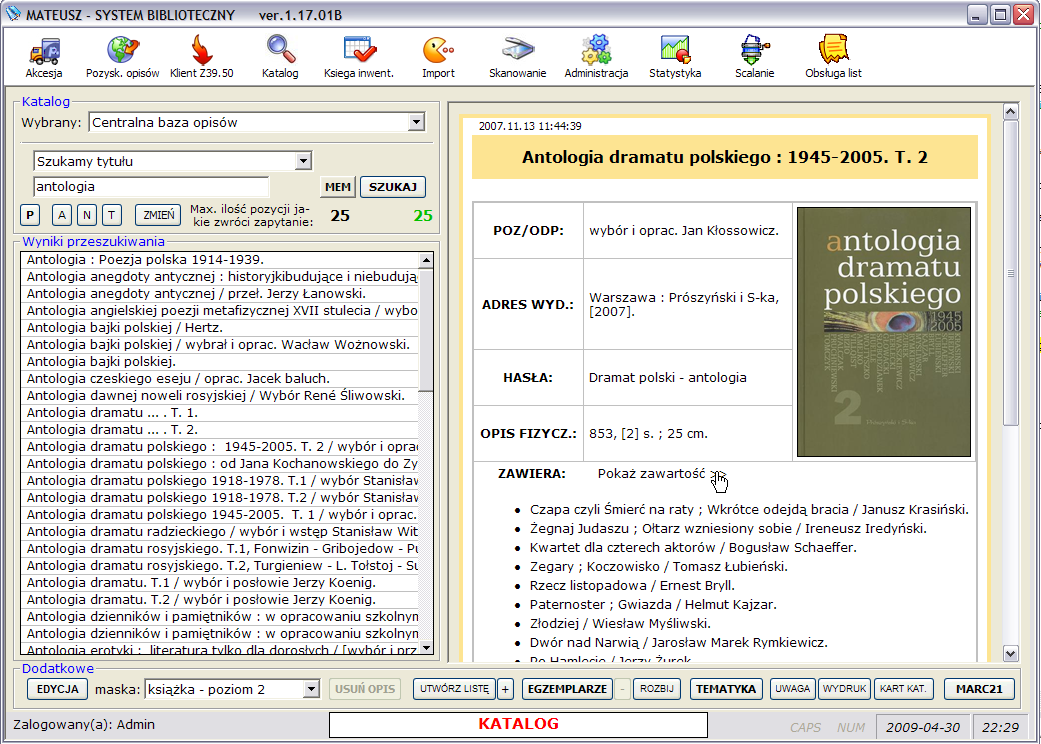Click the Scalanie toolbar icon
The image size is (1041, 744).
[754, 56]
